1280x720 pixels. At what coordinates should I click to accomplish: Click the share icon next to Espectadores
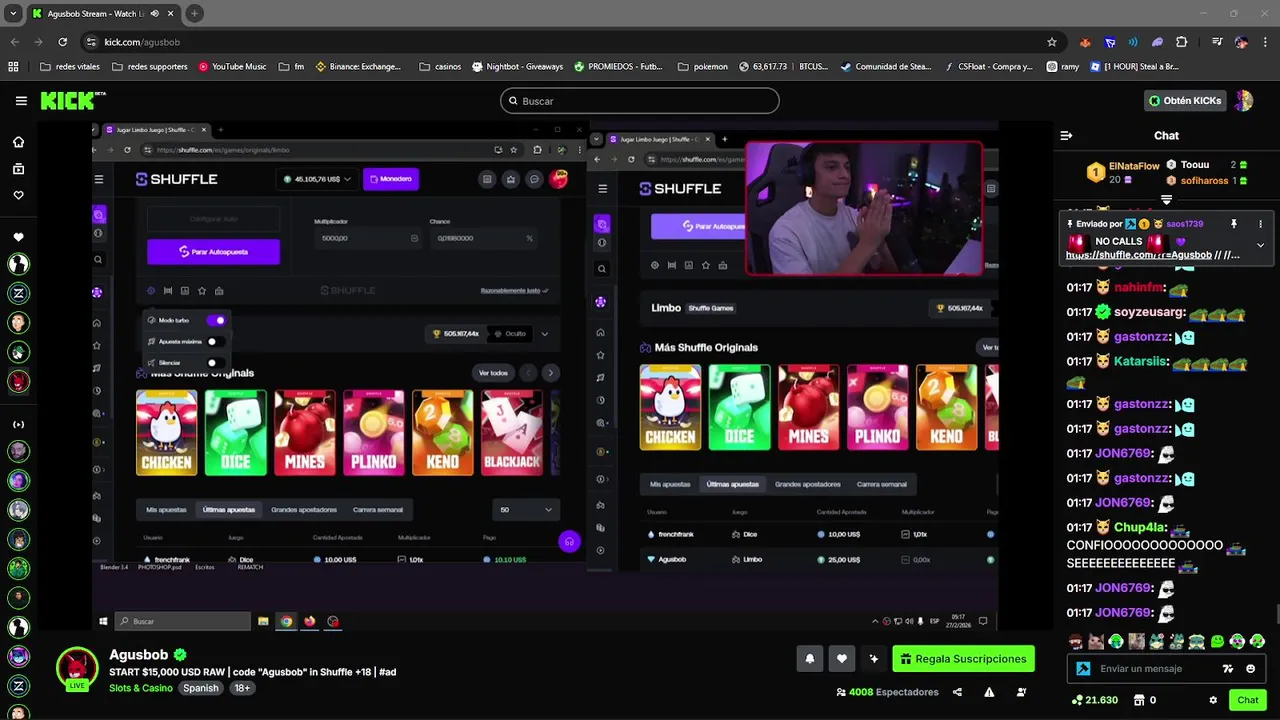(x=957, y=692)
